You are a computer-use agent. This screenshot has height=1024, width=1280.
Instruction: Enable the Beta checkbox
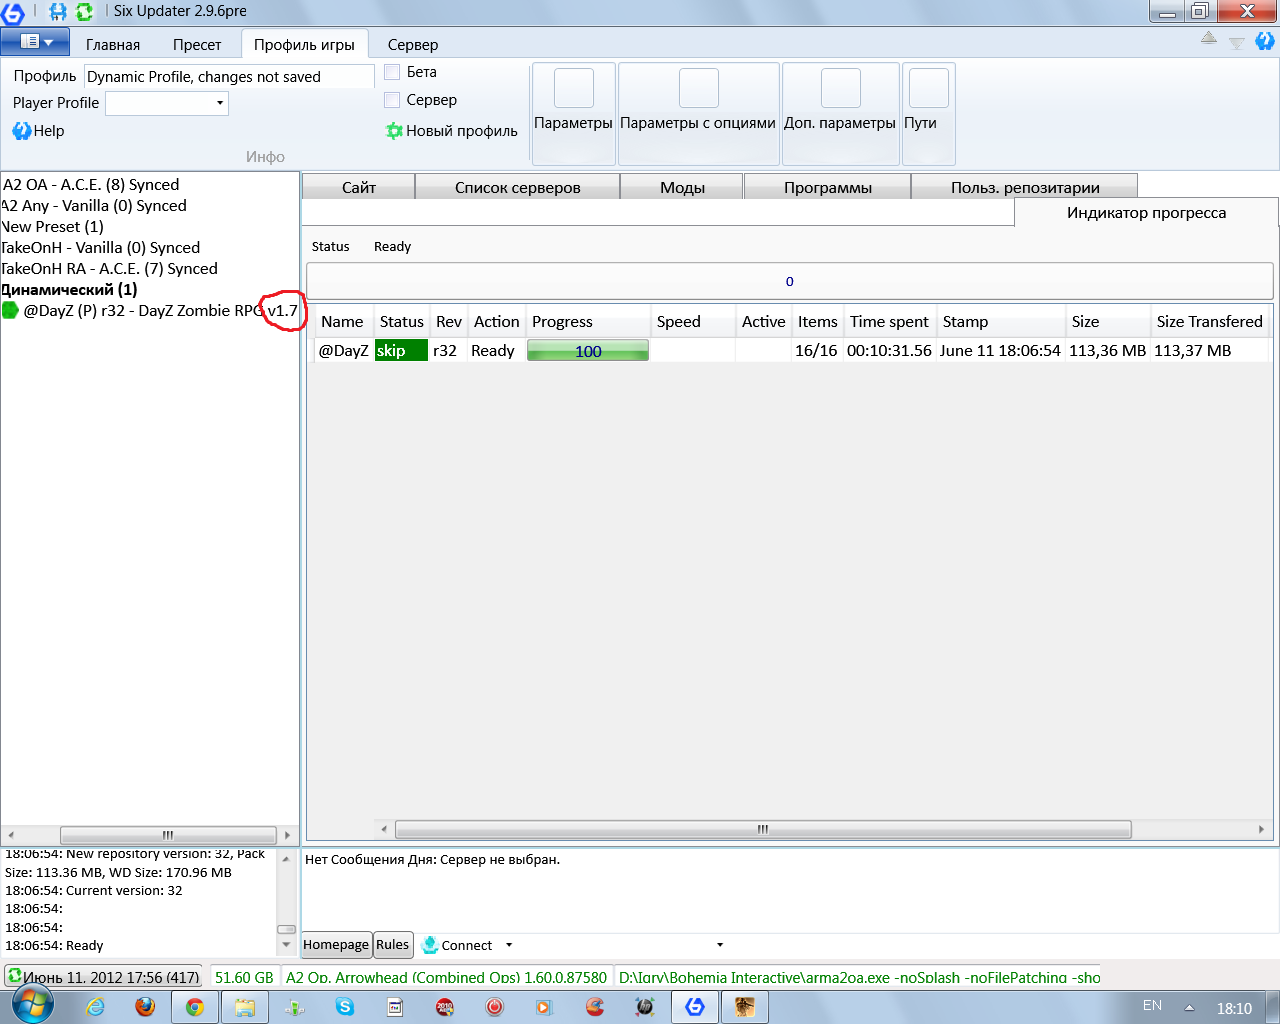click(393, 72)
